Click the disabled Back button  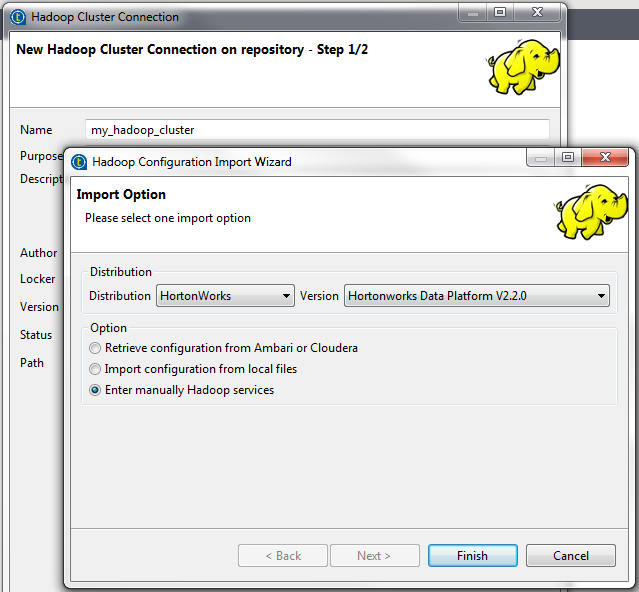[x=283, y=556]
